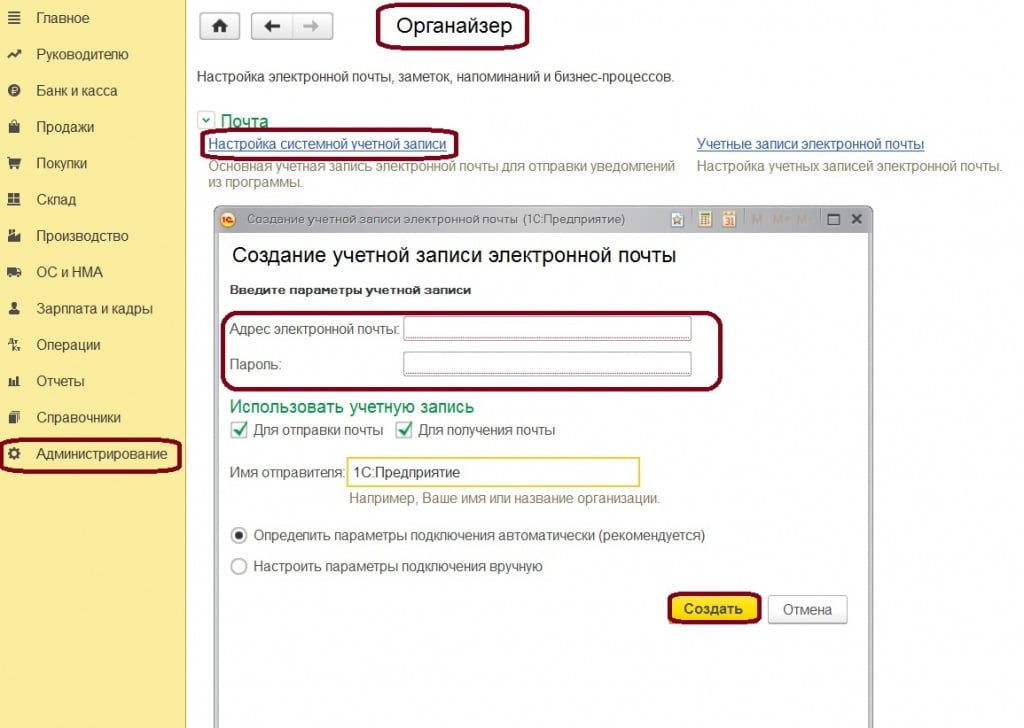Image resolution: width=1024 pixels, height=728 pixels.
Task: Go to the home page button
Action: click(x=219, y=27)
